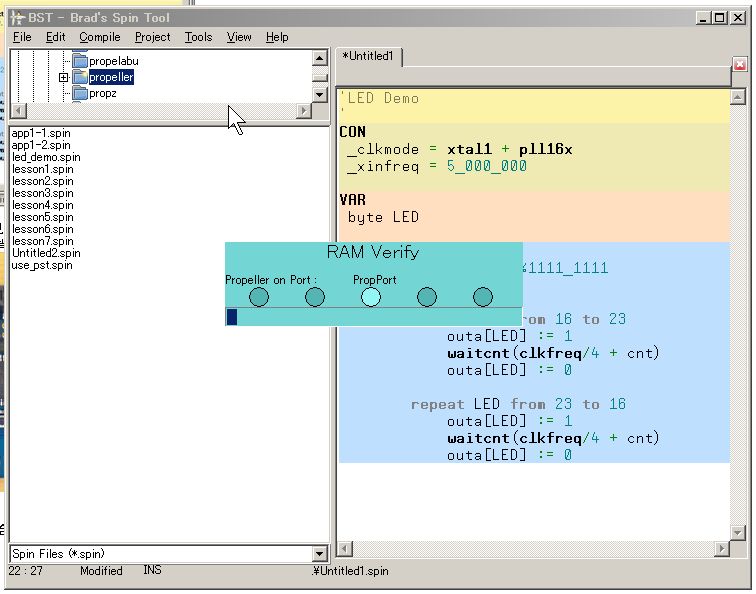Click the propz folder icon
The height and width of the screenshot is (594, 756).
coord(80,94)
